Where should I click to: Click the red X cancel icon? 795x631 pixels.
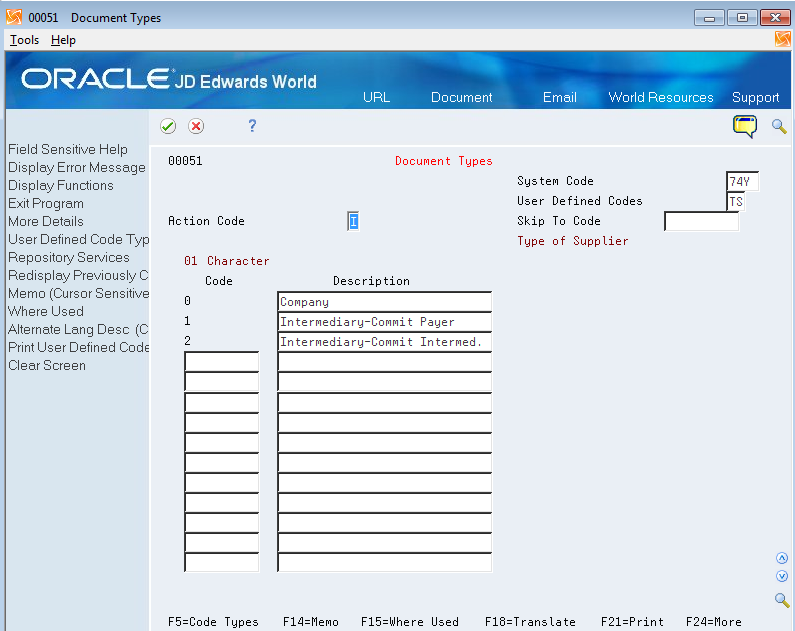pyautogui.click(x=196, y=126)
